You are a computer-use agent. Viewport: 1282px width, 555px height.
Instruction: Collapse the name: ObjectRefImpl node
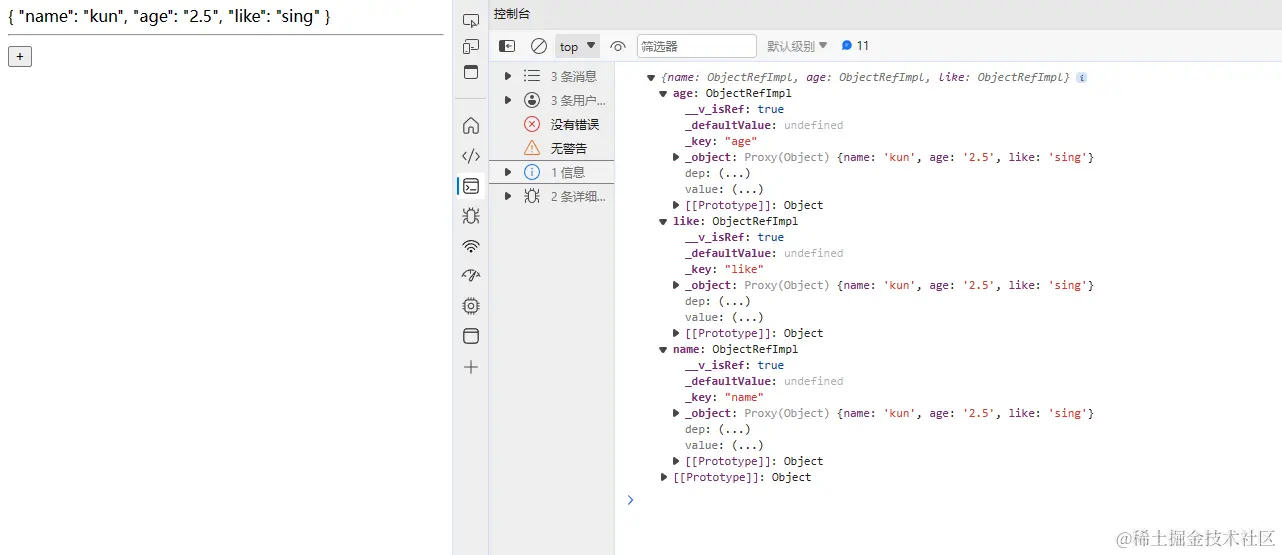(x=663, y=349)
